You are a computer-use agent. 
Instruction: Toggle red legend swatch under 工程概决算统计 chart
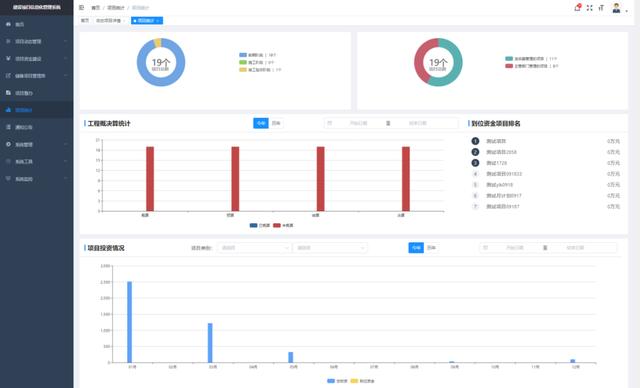point(277,225)
